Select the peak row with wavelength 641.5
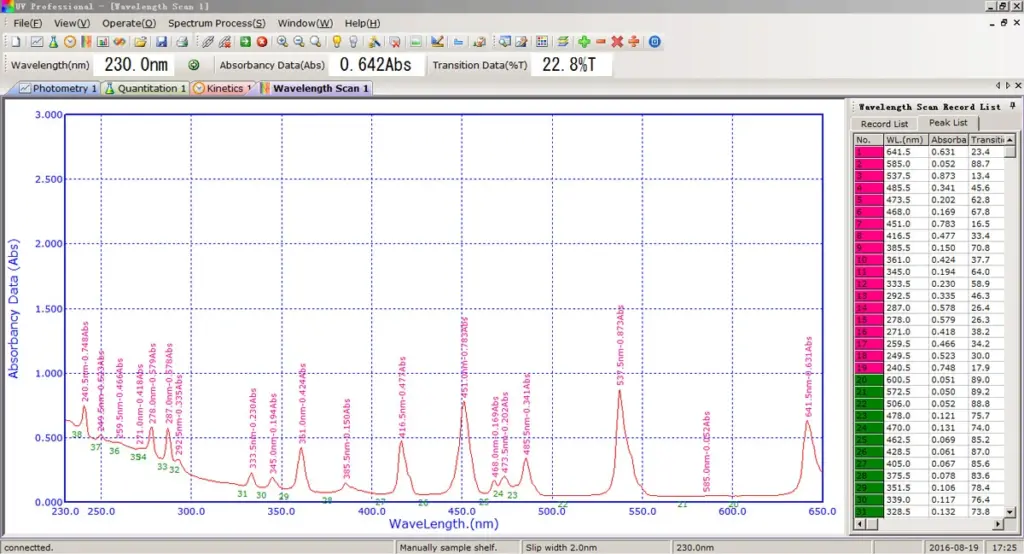This screenshot has width=1024, height=554. coord(929,152)
